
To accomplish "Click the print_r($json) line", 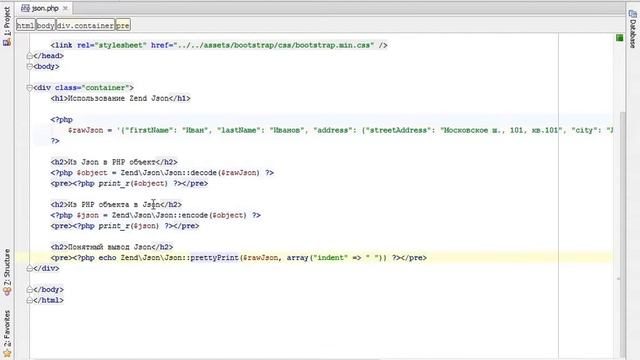I will pyautogui.click(x=125, y=226).
